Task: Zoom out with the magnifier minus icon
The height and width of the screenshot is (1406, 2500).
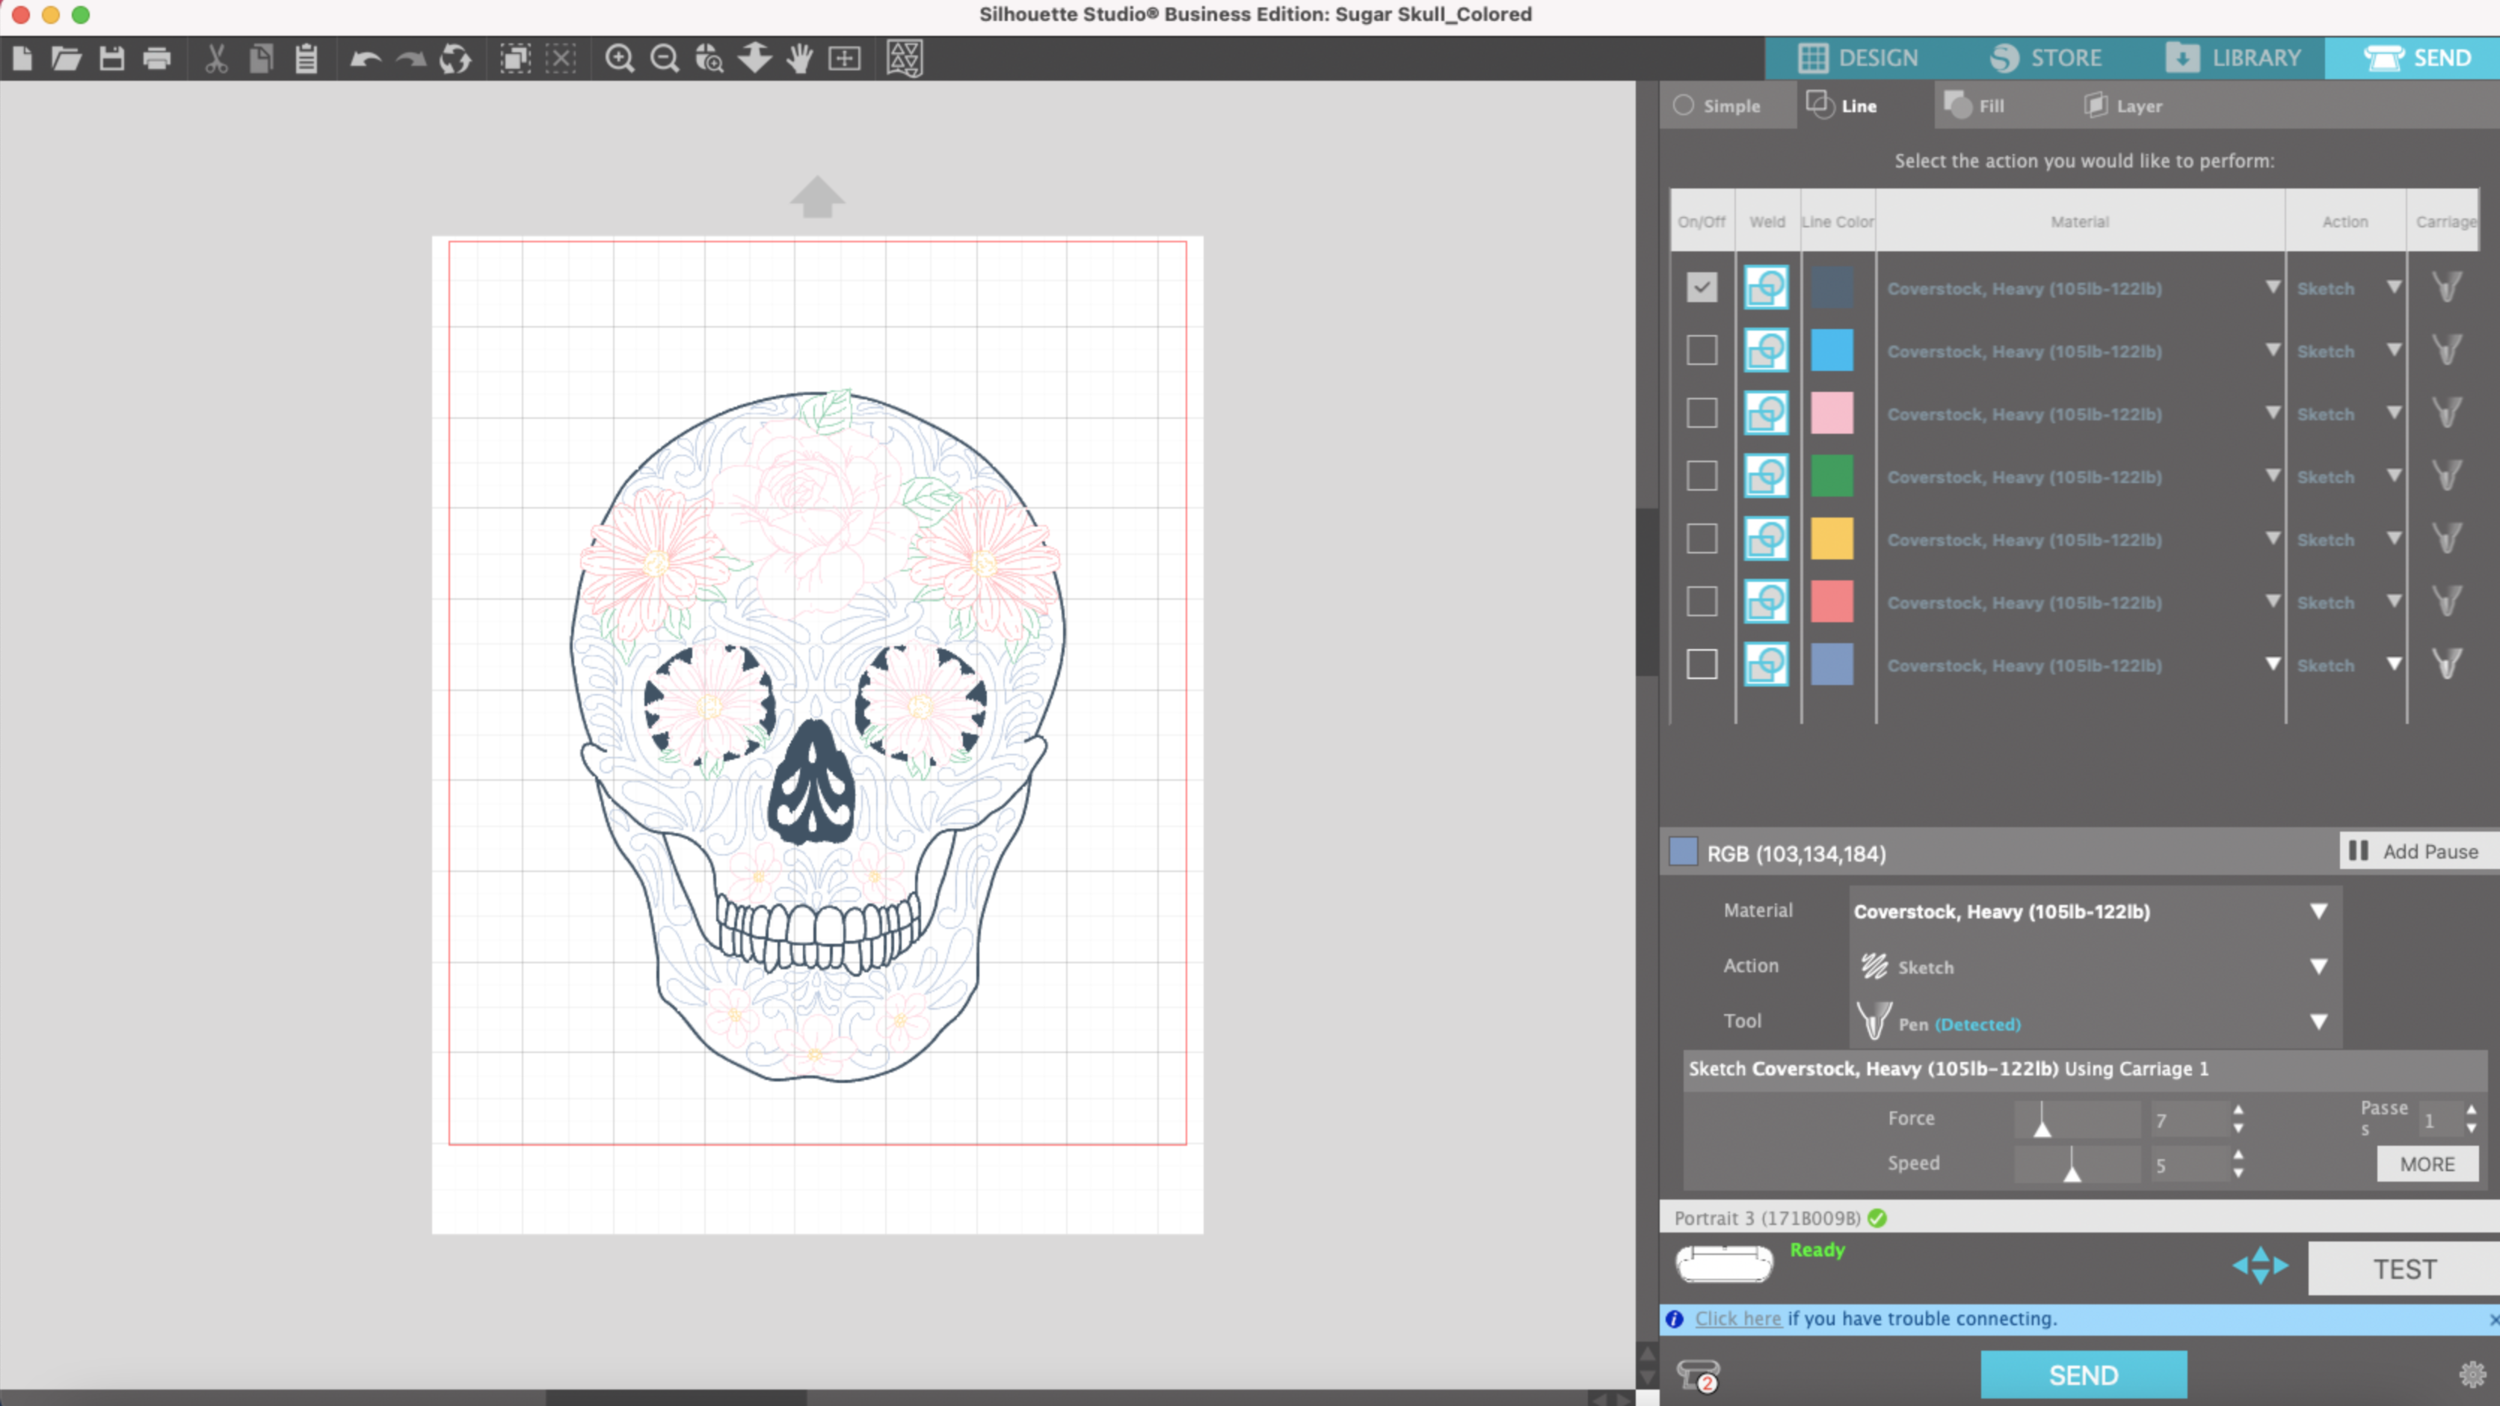Action: (x=665, y=58)
